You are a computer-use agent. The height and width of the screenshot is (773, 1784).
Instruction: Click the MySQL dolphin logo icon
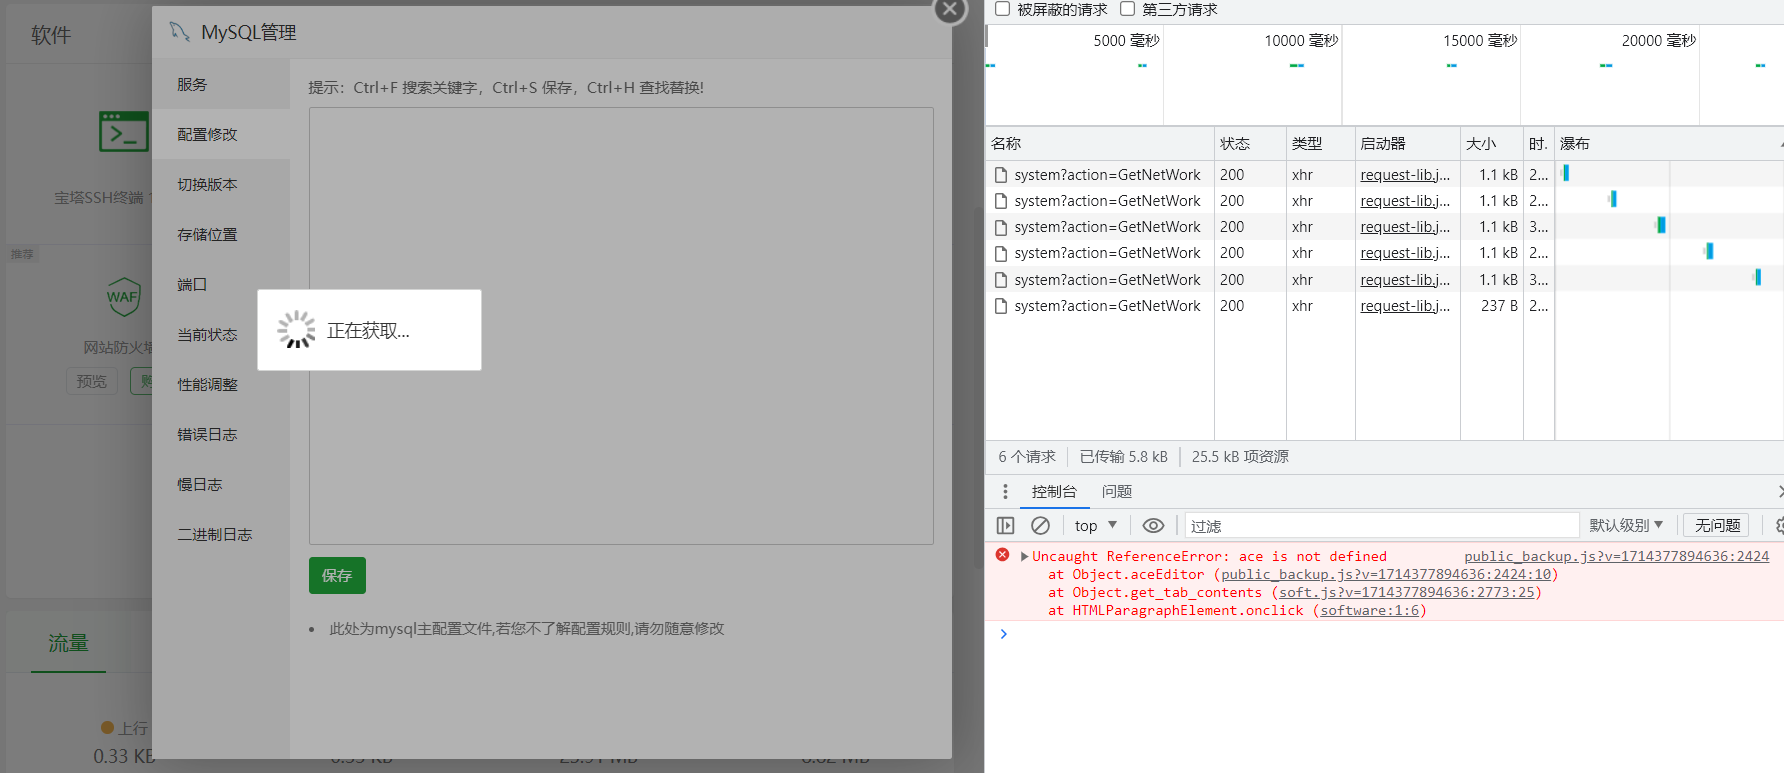180,32
